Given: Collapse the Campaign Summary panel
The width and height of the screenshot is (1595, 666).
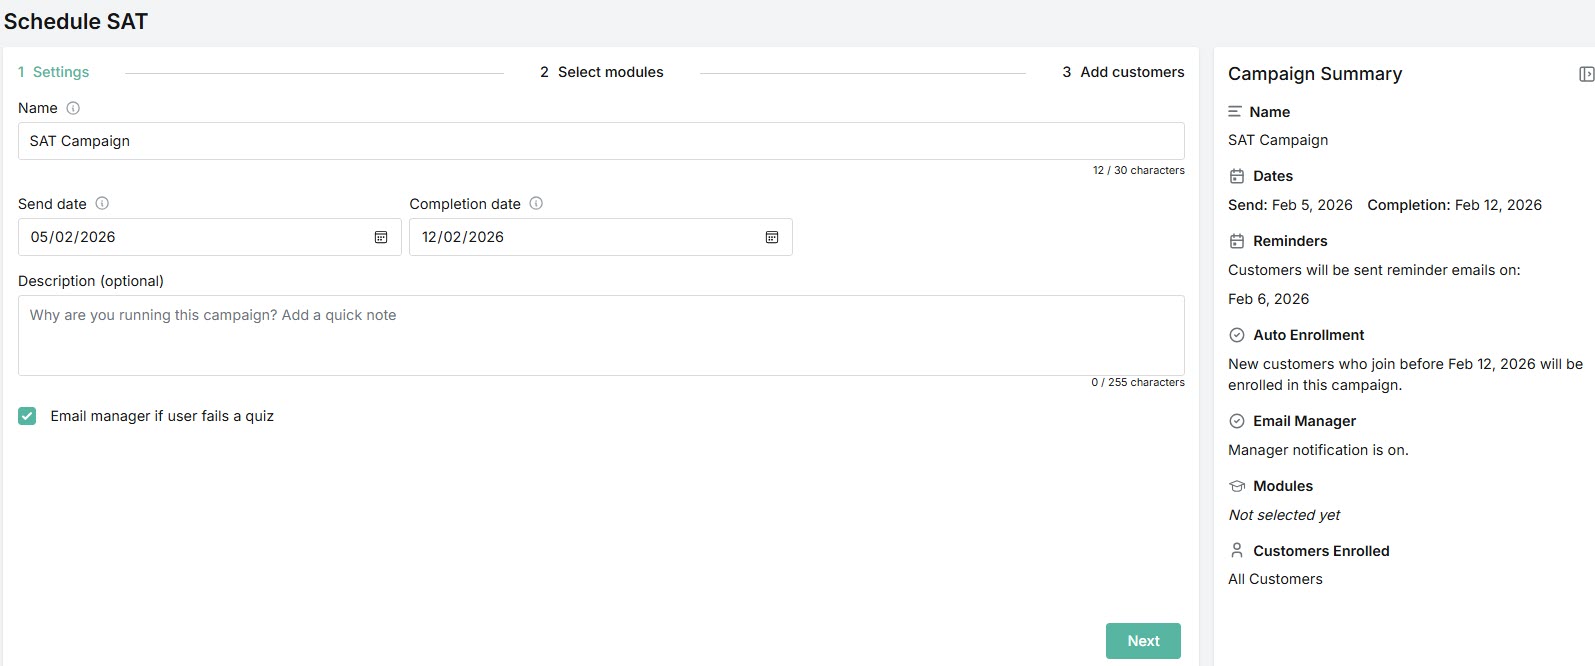Looking at the screenshot, I should click(x=1585, y=74).
